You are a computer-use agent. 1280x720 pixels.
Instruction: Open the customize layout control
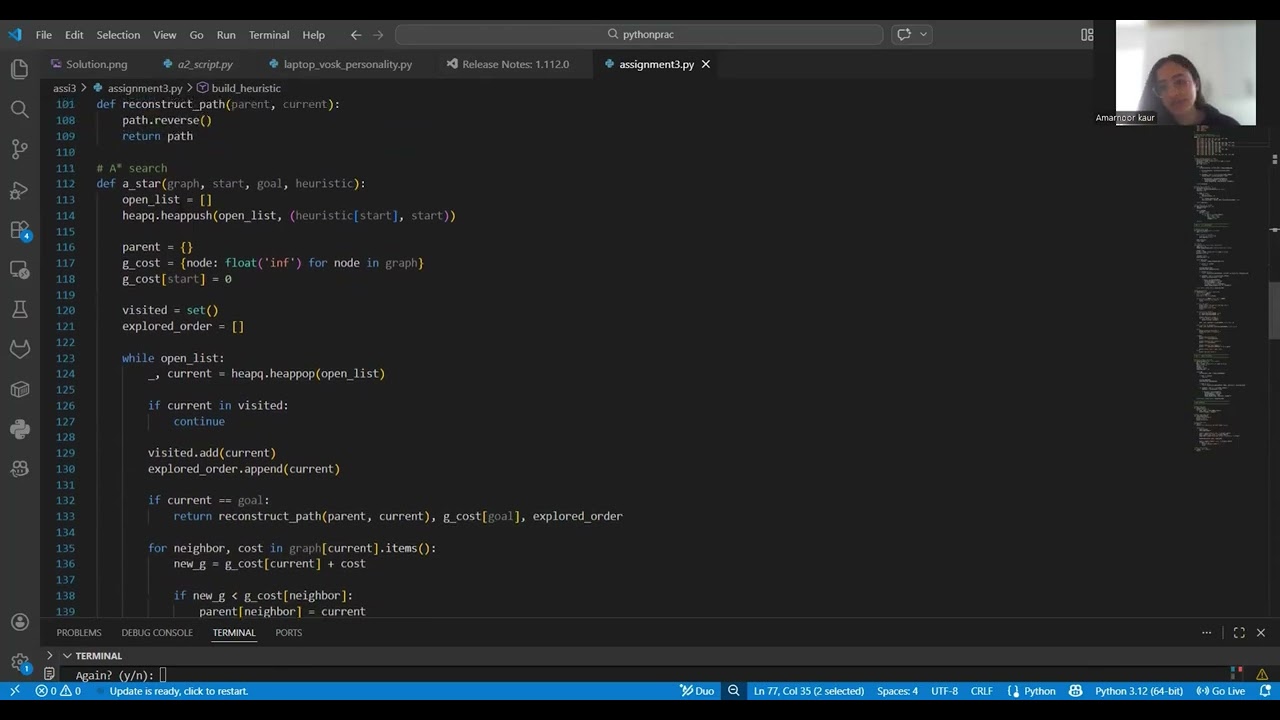[1087, 35]
